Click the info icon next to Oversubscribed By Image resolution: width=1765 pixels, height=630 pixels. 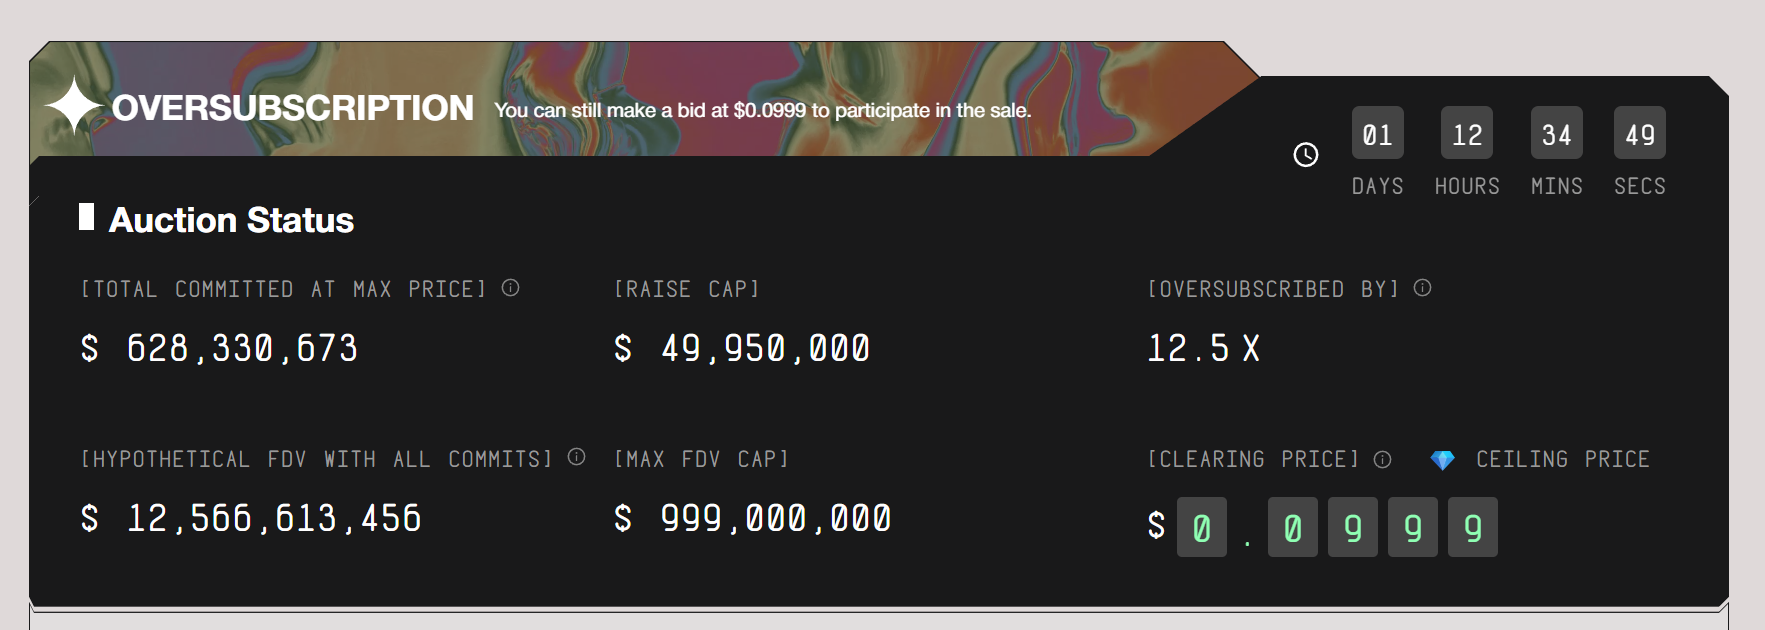click(x=1422, y=288)
